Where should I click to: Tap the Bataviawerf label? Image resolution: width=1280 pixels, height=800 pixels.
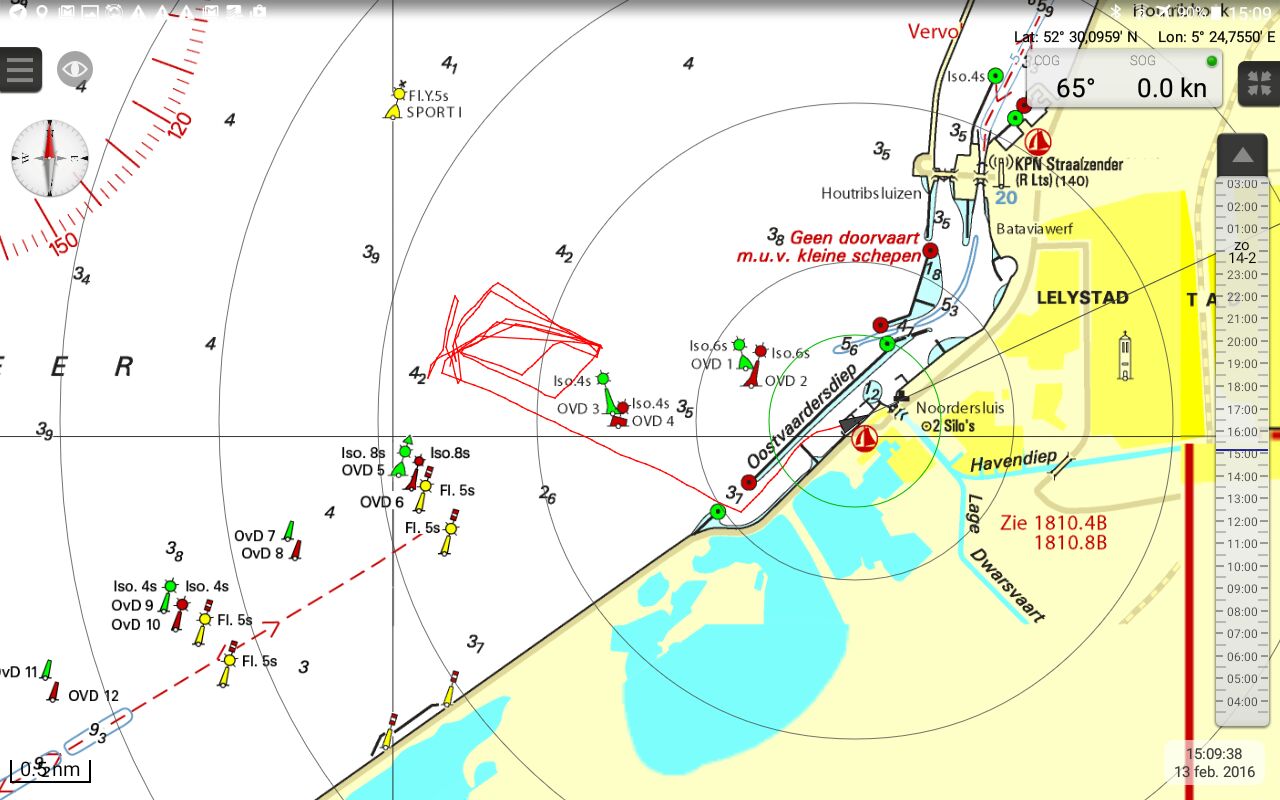tap(1034, 229)
